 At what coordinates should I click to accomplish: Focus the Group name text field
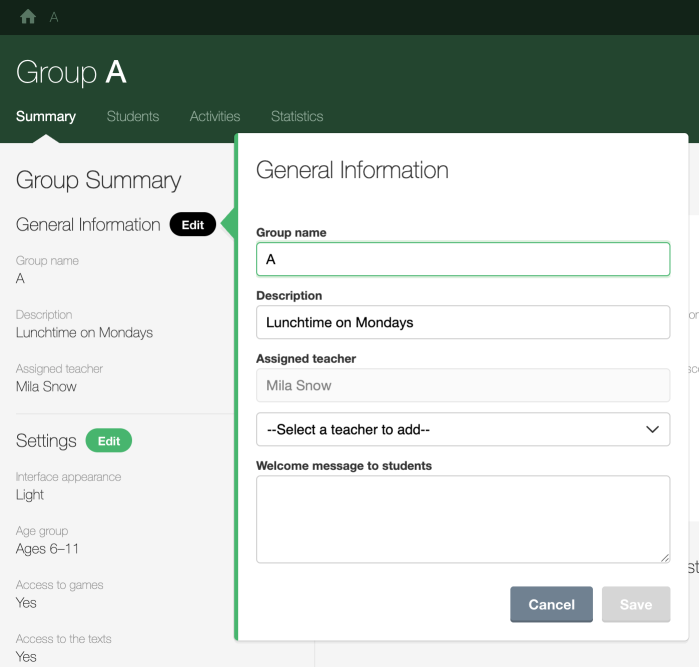click(x=462, y=259)
